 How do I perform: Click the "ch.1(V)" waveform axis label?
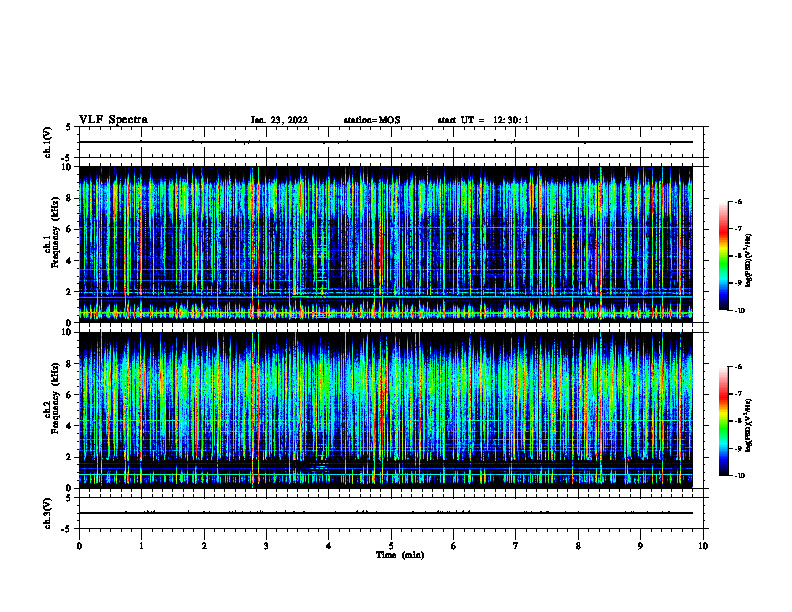tap(48, 142)
